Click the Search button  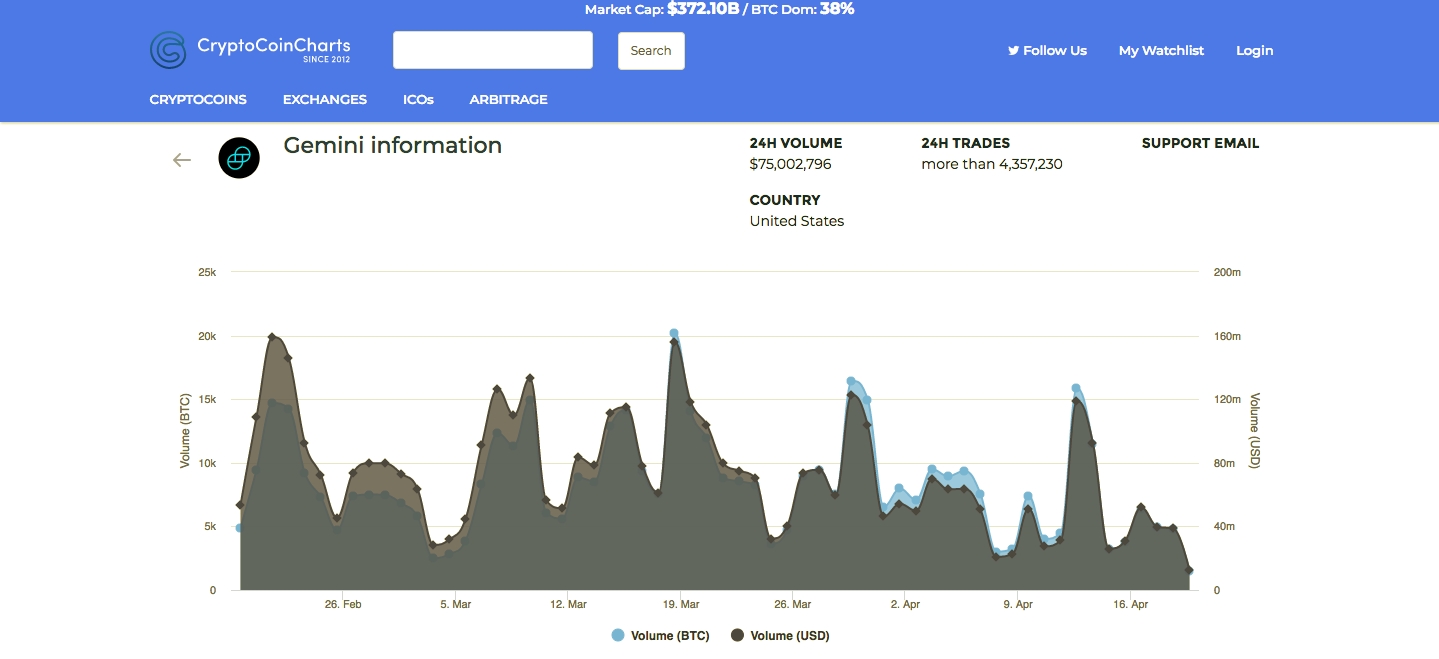[651, 51]
